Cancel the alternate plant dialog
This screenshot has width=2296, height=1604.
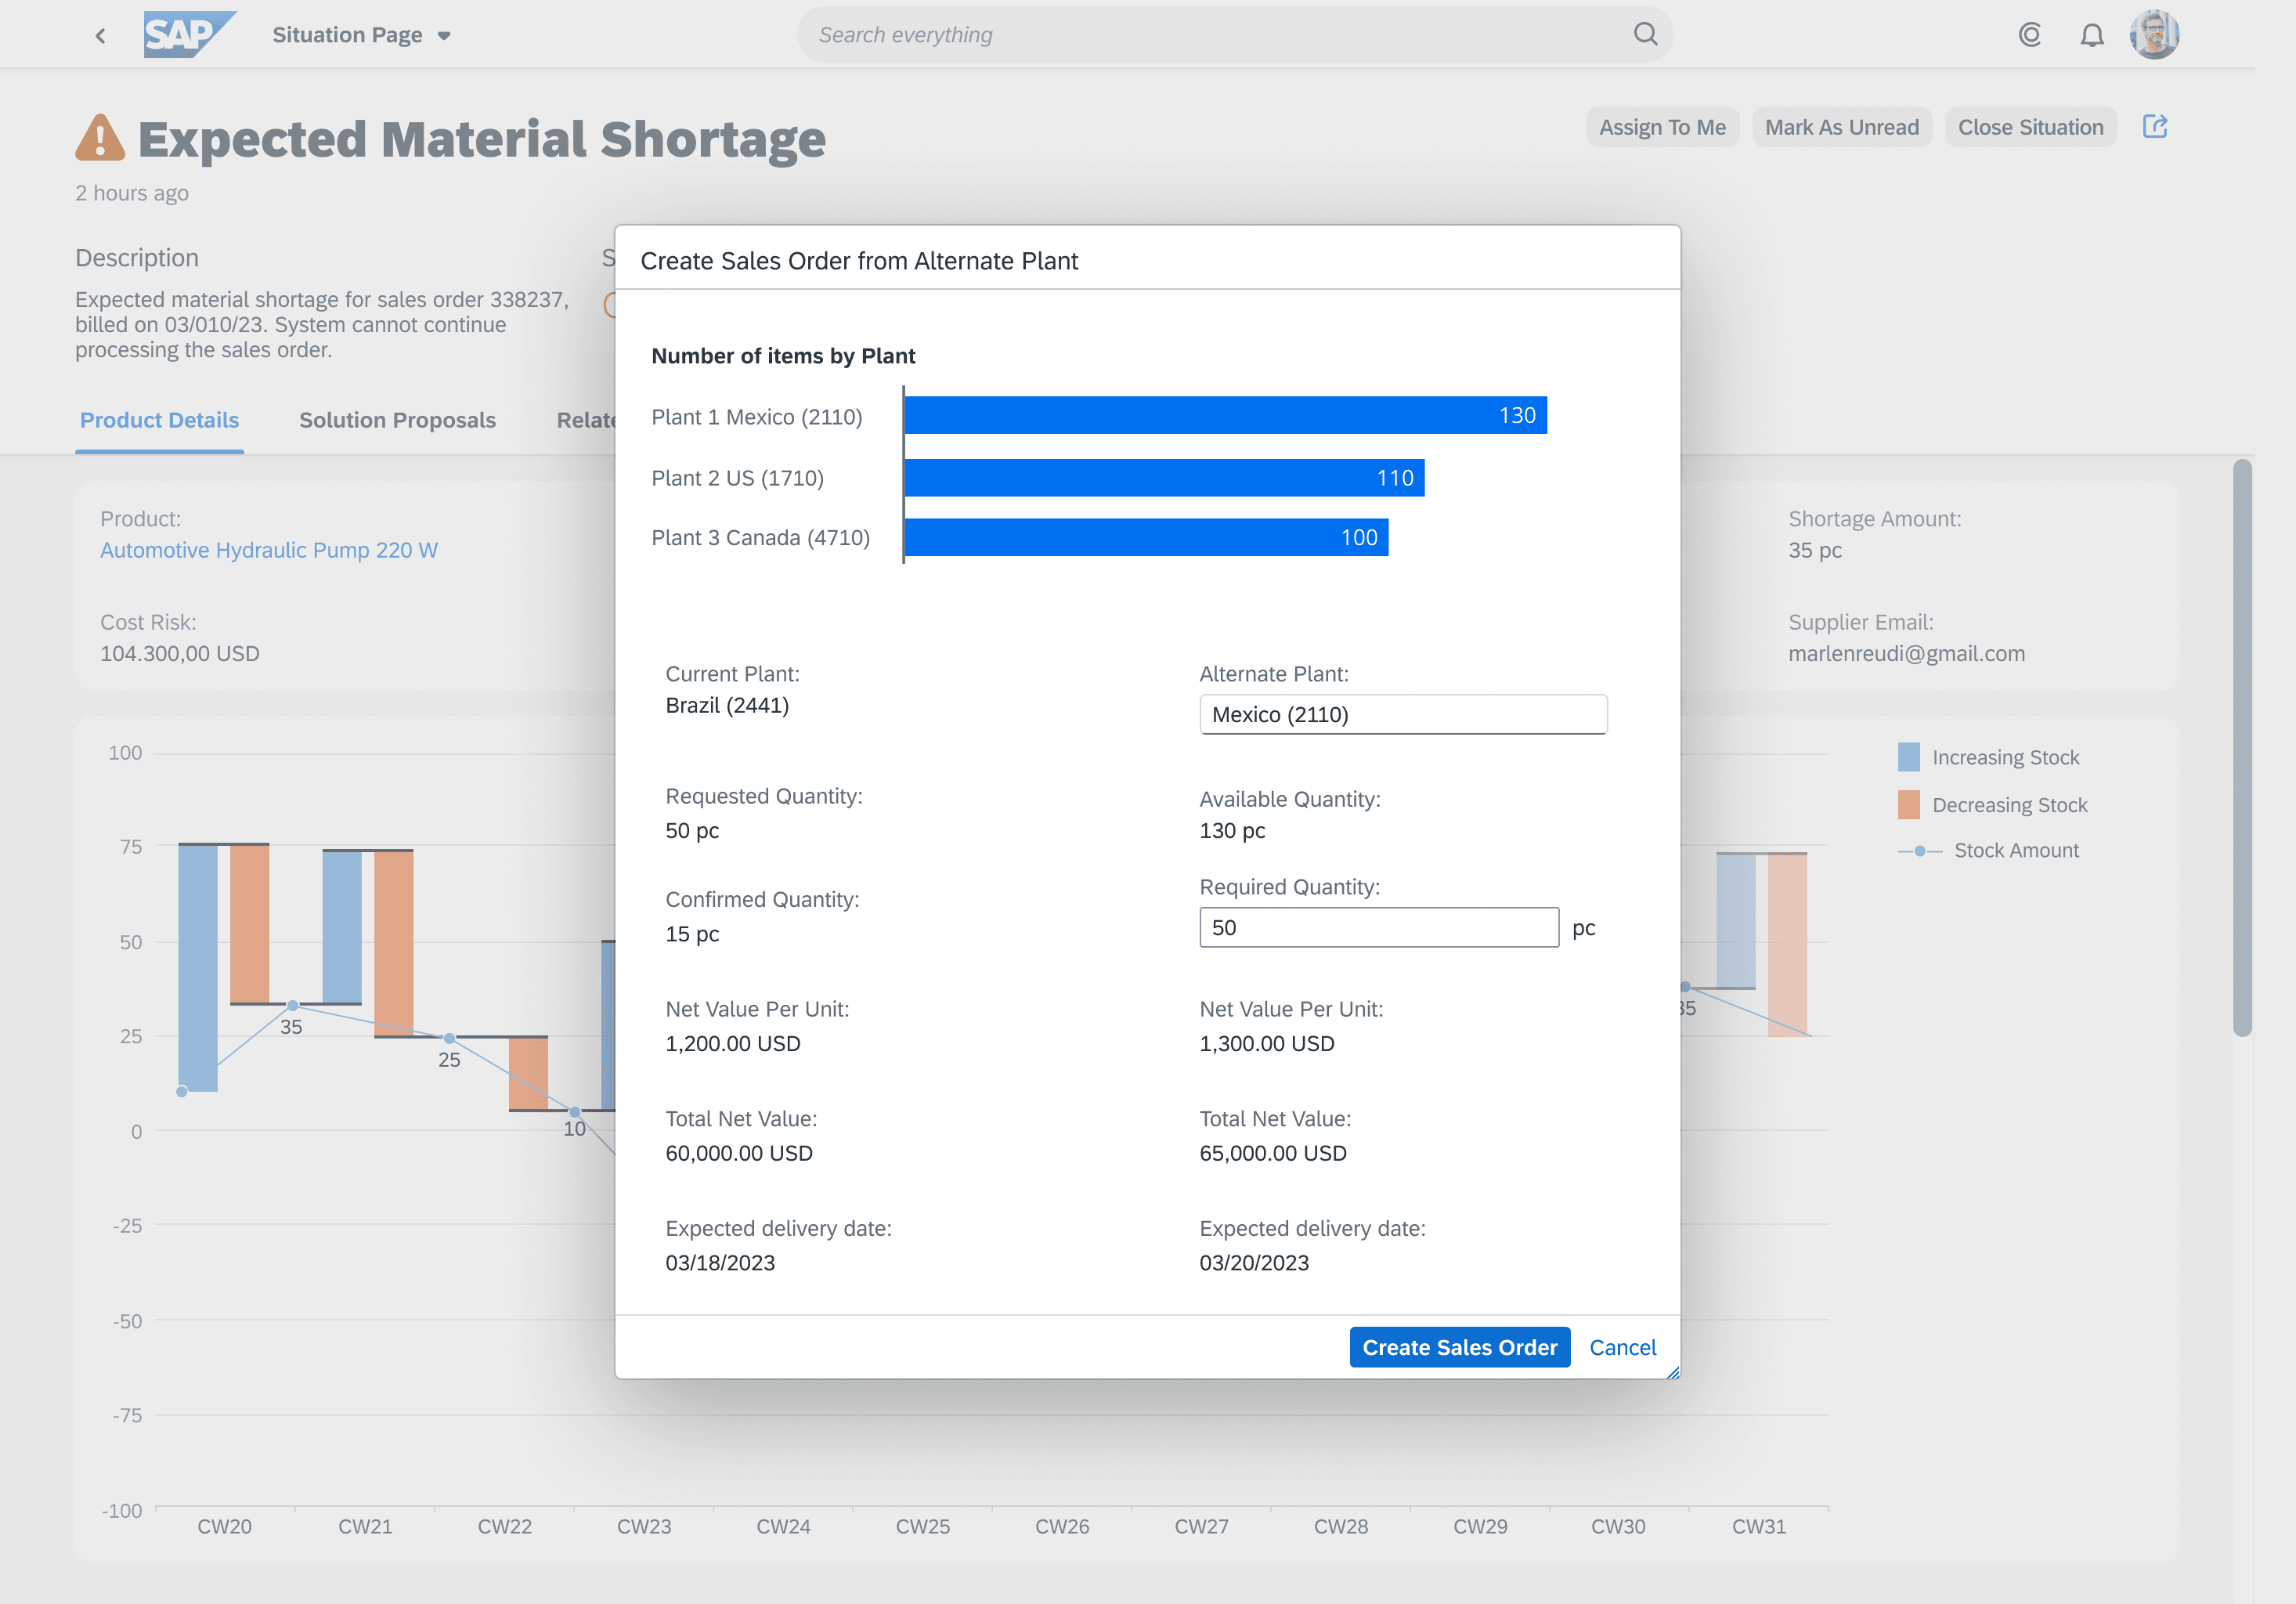[x=1622, y=1347]
